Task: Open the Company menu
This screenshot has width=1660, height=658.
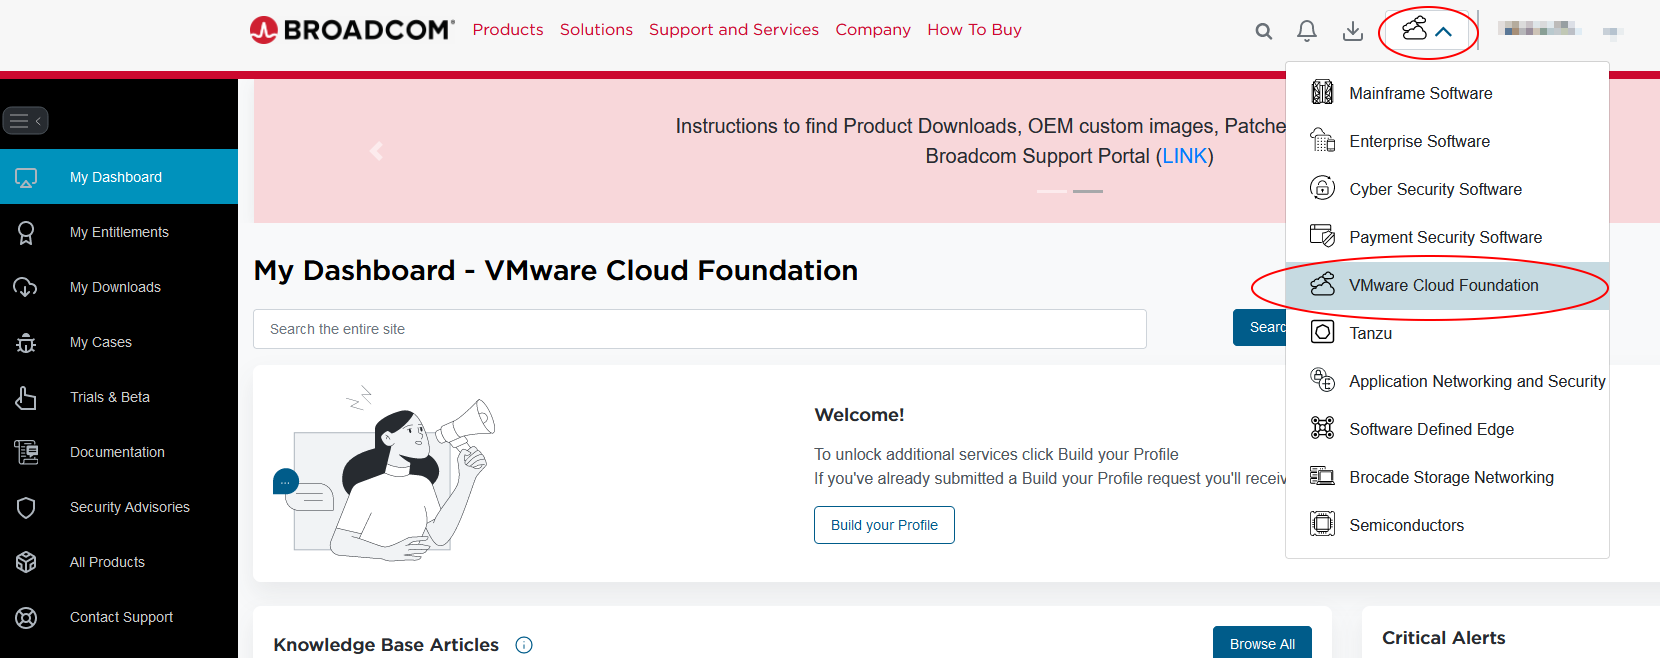Action: click(x=873, y=30)
